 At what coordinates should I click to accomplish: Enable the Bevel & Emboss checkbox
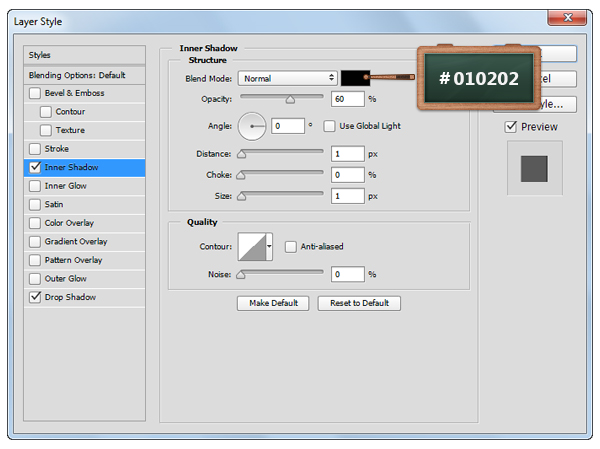36,93
